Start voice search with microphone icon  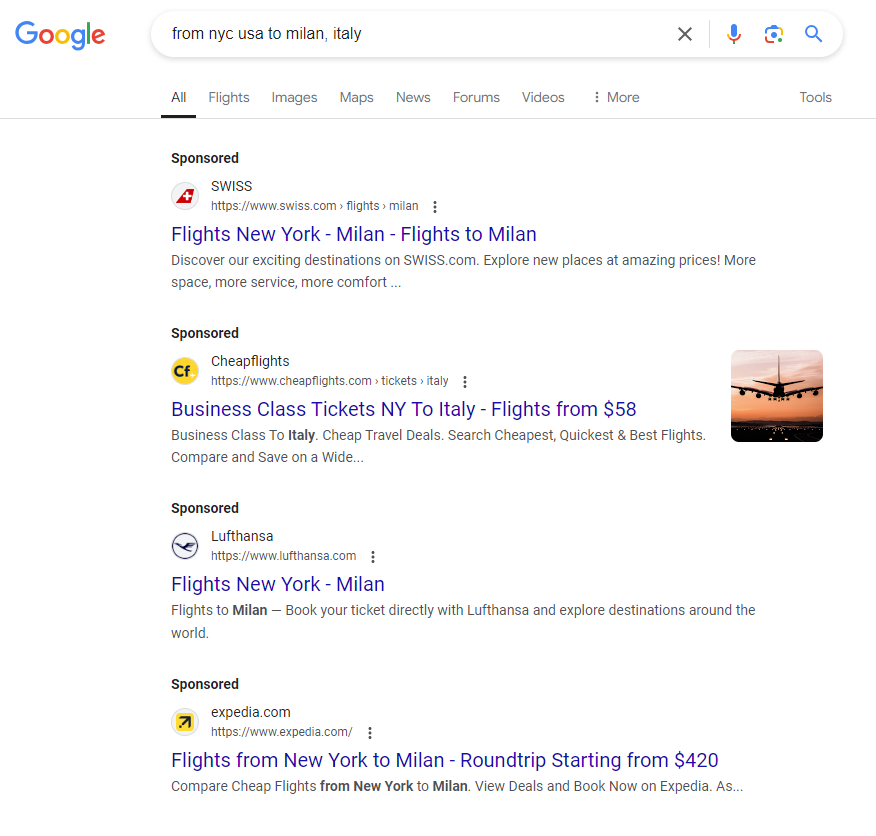734,34
